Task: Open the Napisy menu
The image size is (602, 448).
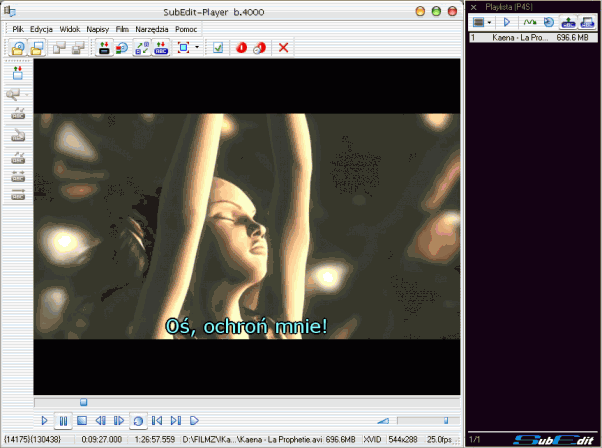Action: [98, 29]
